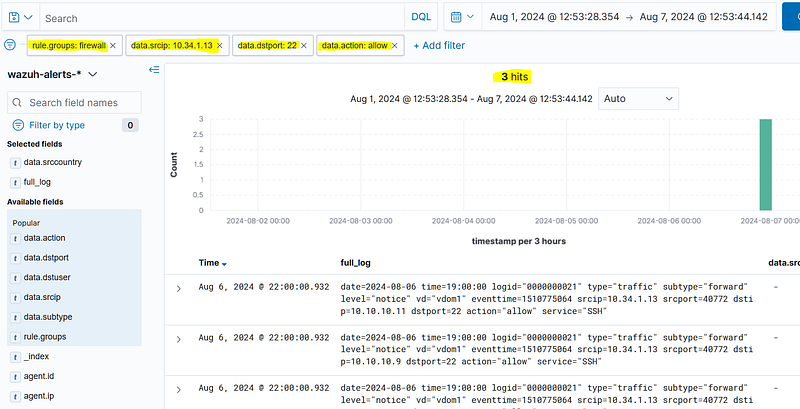Click the Time column header label
This screenshot has height=409, width=800.
pos(209,263)
